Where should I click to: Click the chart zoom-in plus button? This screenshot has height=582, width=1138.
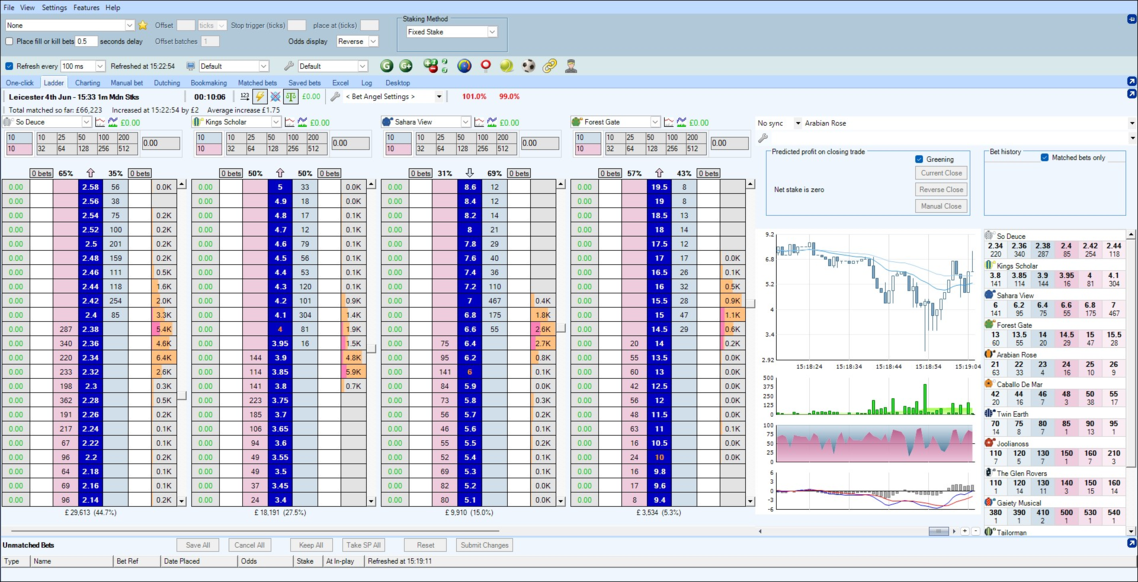point(965,531)
